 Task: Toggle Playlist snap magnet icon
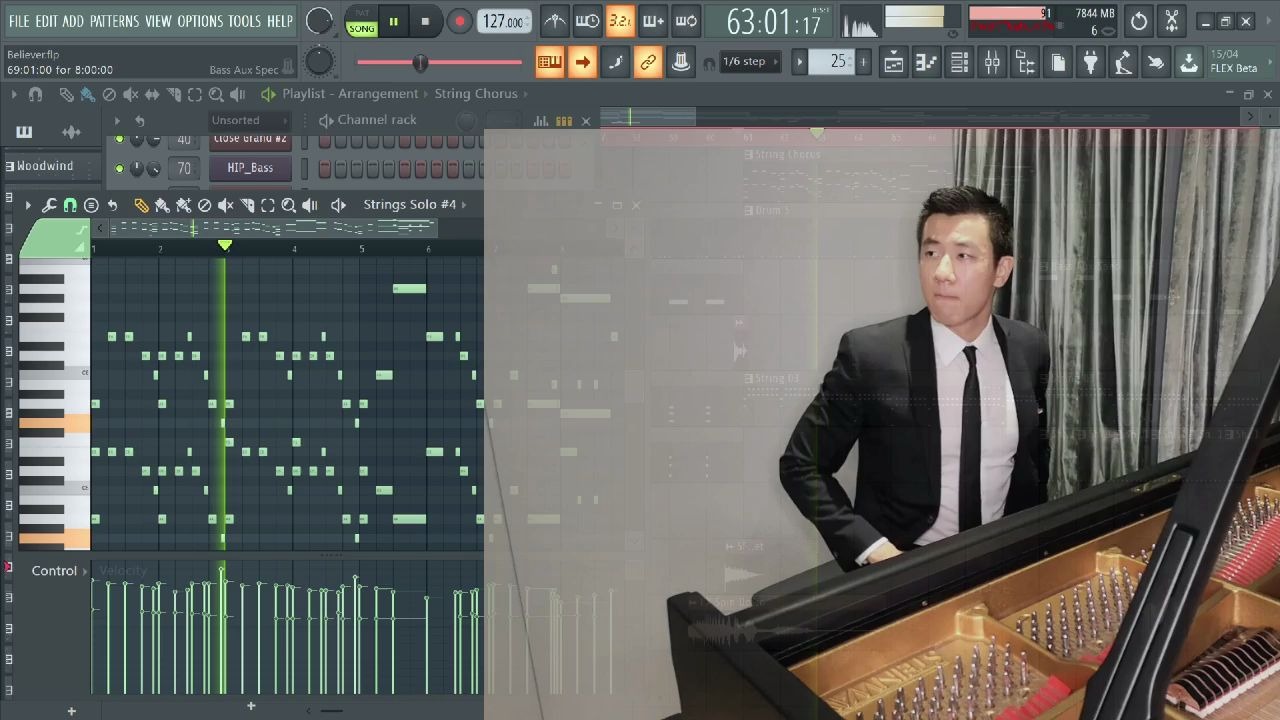coord(36,94)
